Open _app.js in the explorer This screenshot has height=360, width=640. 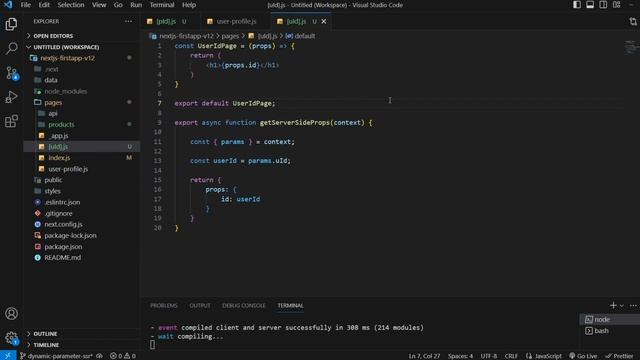pos(82,136)
